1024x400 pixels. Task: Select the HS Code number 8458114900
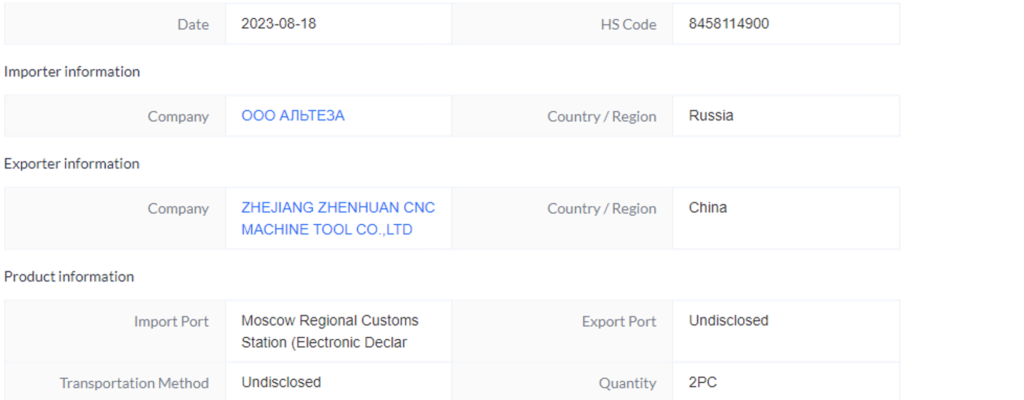[x=729, y=24]
